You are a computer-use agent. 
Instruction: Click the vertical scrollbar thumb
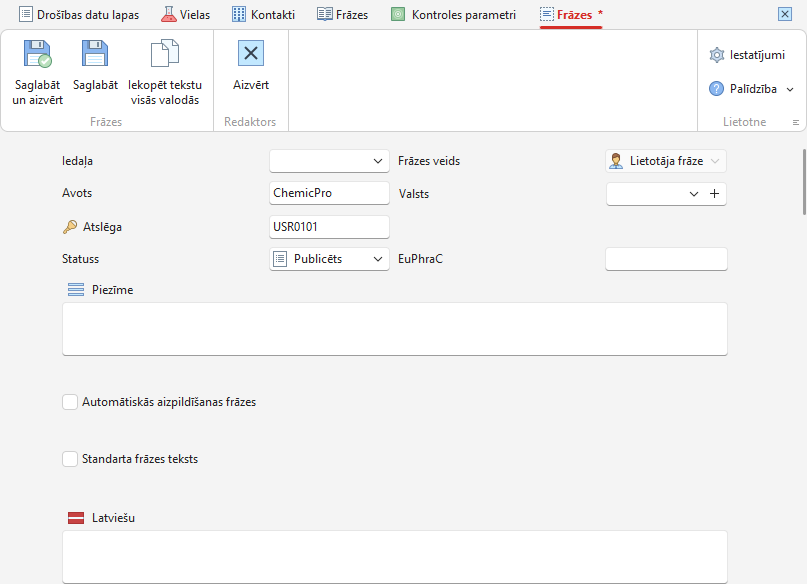[804, 182]
